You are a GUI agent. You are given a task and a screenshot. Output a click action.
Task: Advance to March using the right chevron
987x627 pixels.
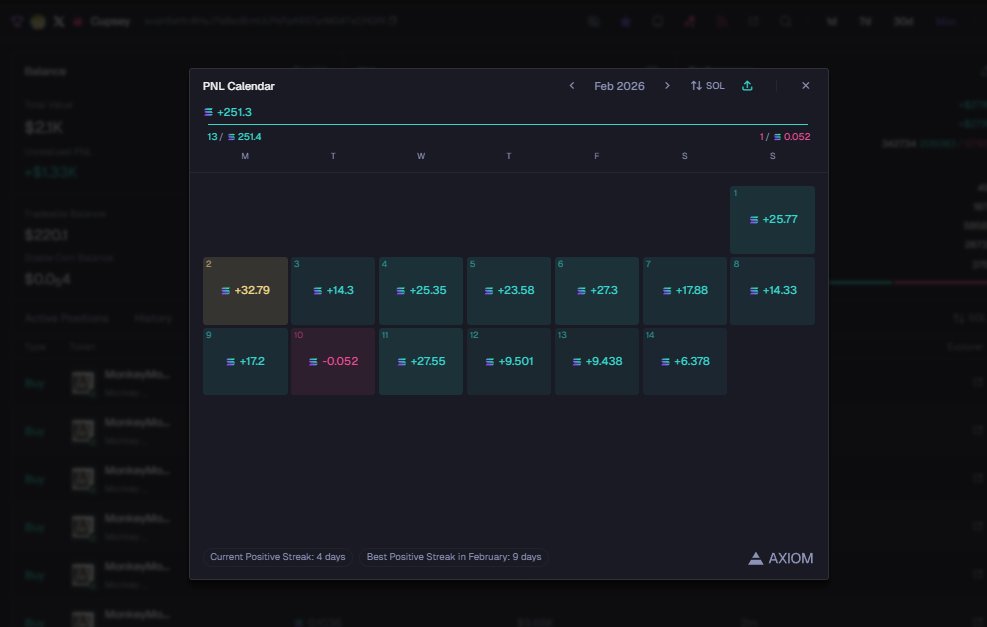[x=667, y=86]
